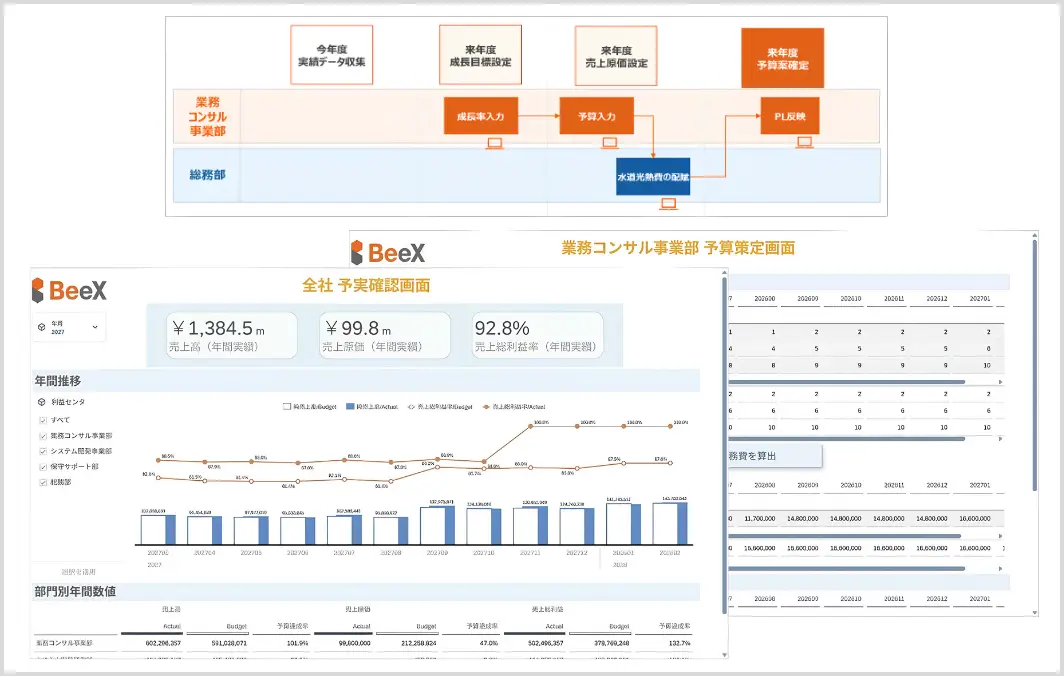1064x676 pixels.
Task: Click down arrow of dashboard vertical scrollbar
Action: (x=725, y=655)
